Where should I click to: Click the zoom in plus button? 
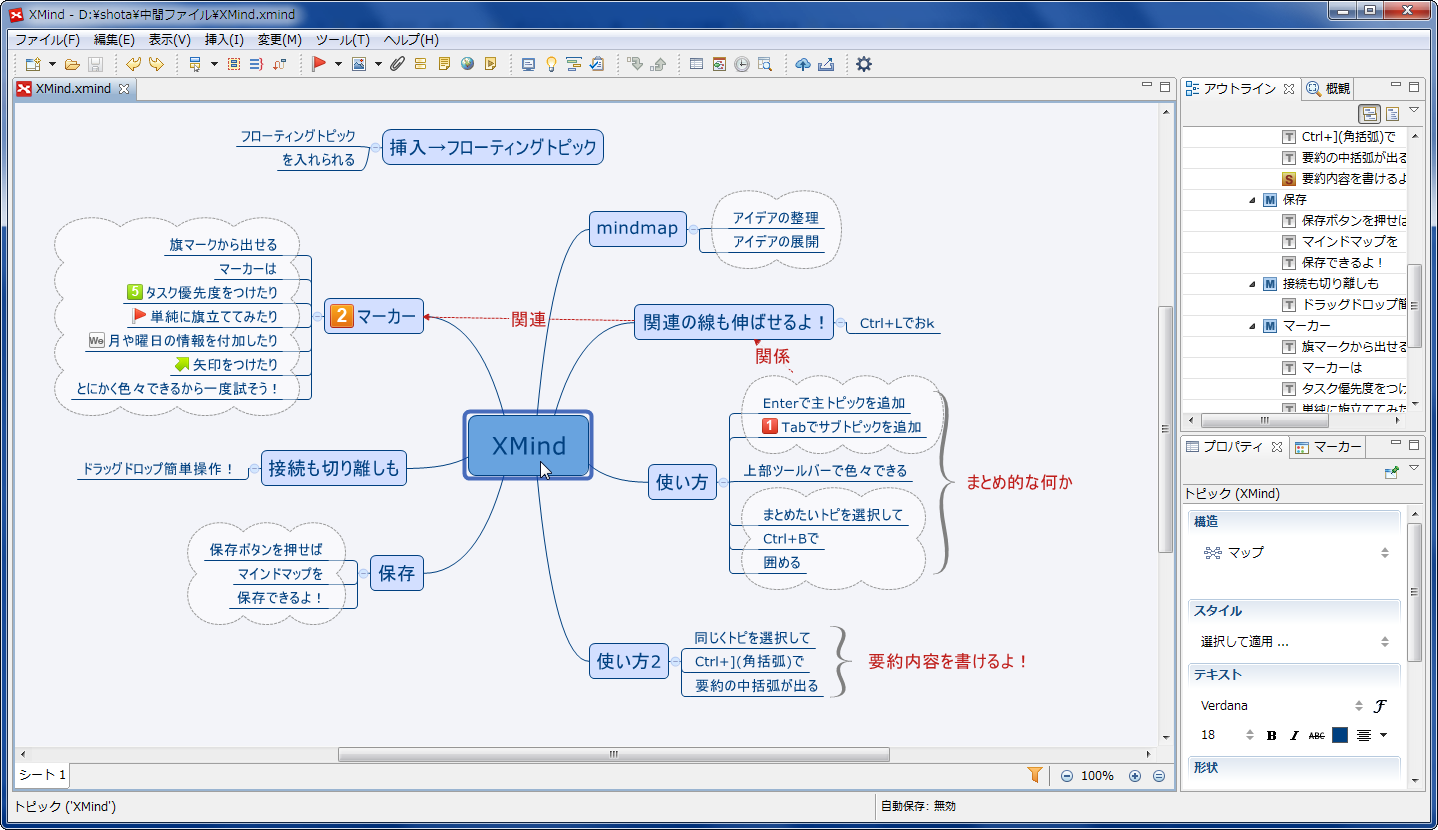pyautogui.click(x=1135, y=776)
